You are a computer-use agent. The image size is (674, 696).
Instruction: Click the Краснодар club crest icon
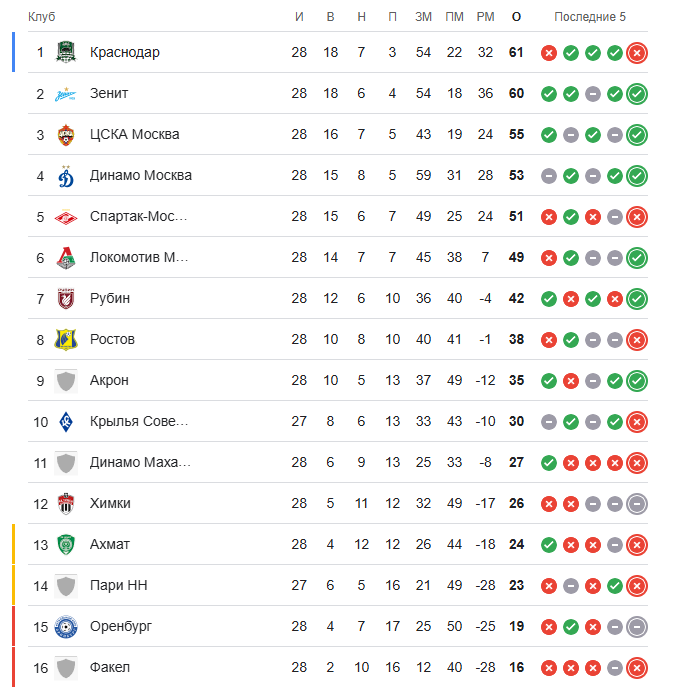(x=66, y=52)
